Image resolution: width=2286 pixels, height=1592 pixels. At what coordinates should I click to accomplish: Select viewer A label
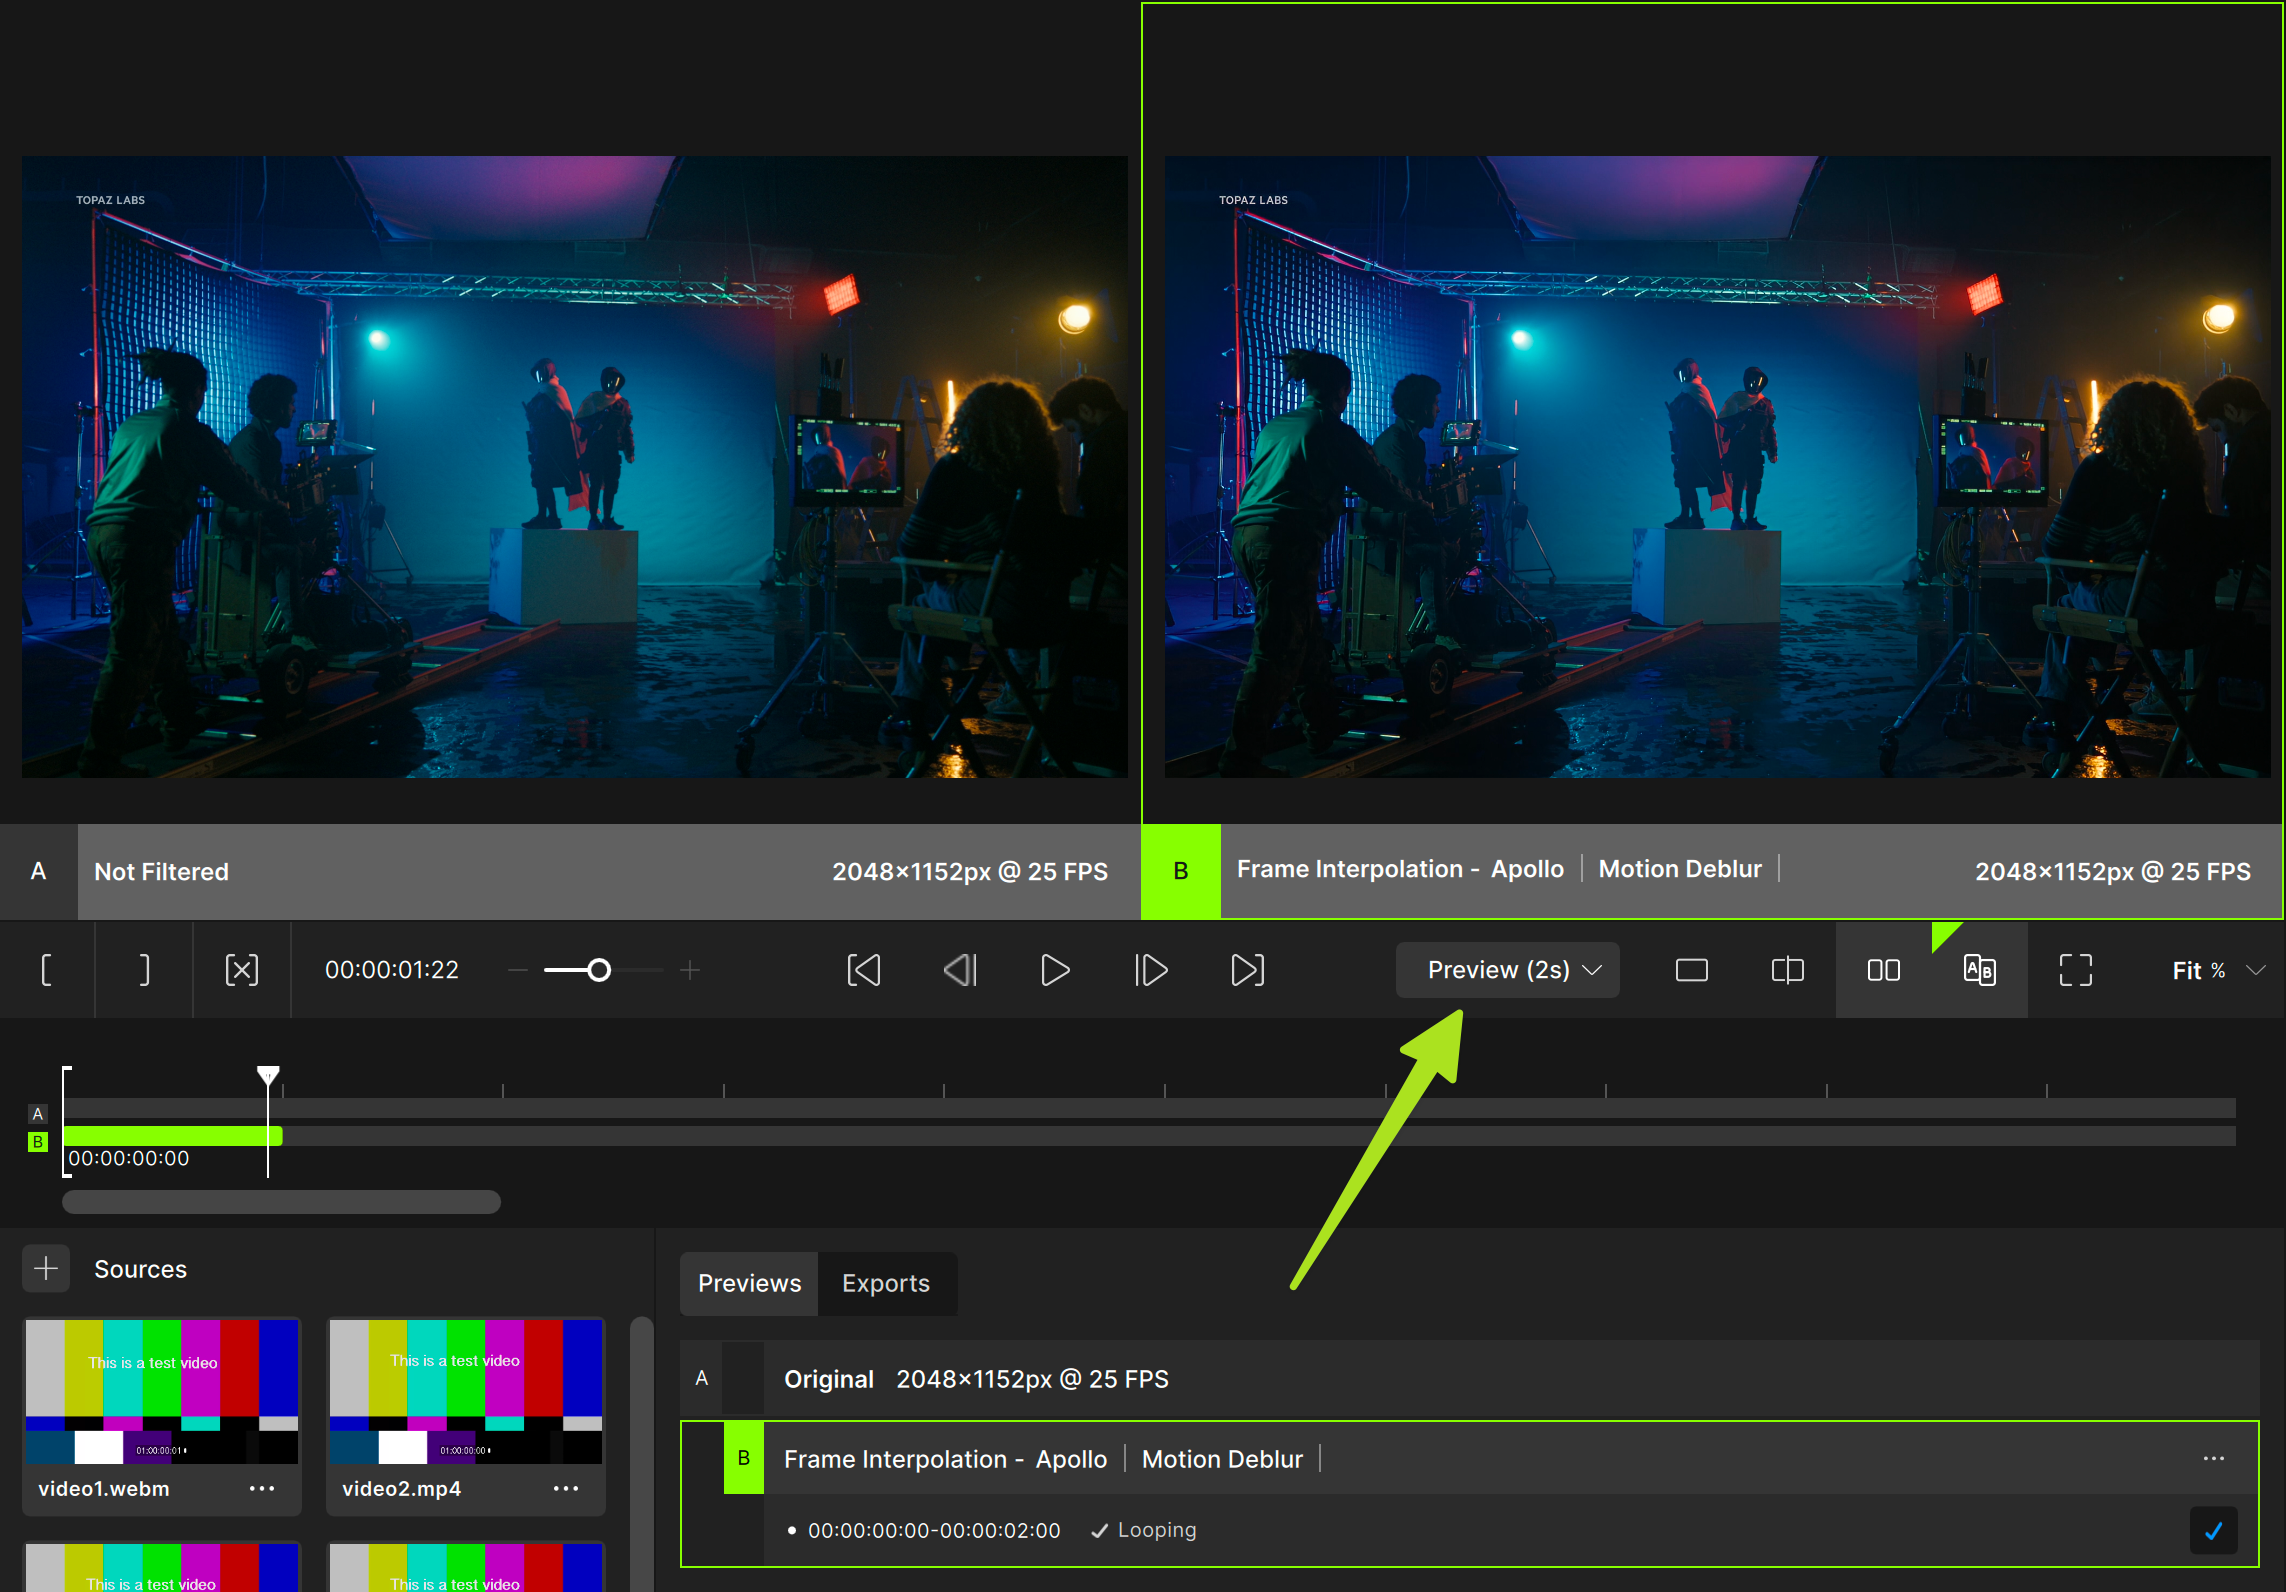(38, 871)
